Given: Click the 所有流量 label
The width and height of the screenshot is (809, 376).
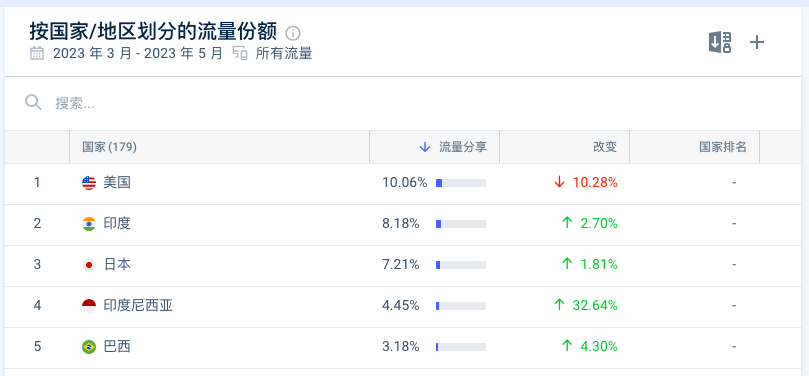Looking at the screenshot, I should [x=284, y=53].
